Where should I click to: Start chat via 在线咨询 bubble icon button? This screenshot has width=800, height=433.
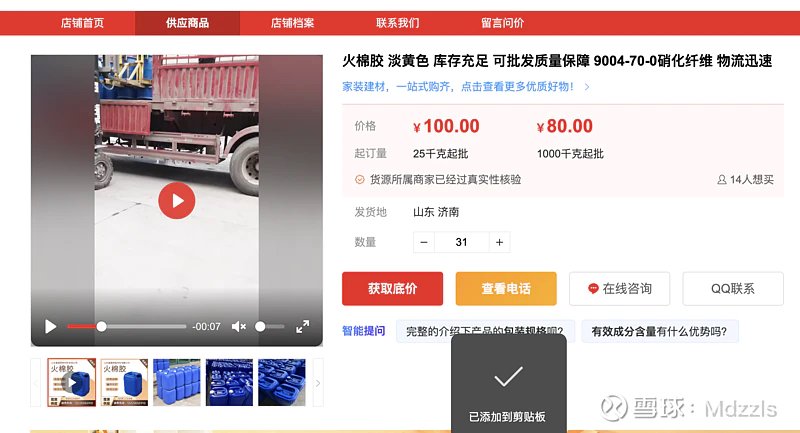tap(619, 289)
